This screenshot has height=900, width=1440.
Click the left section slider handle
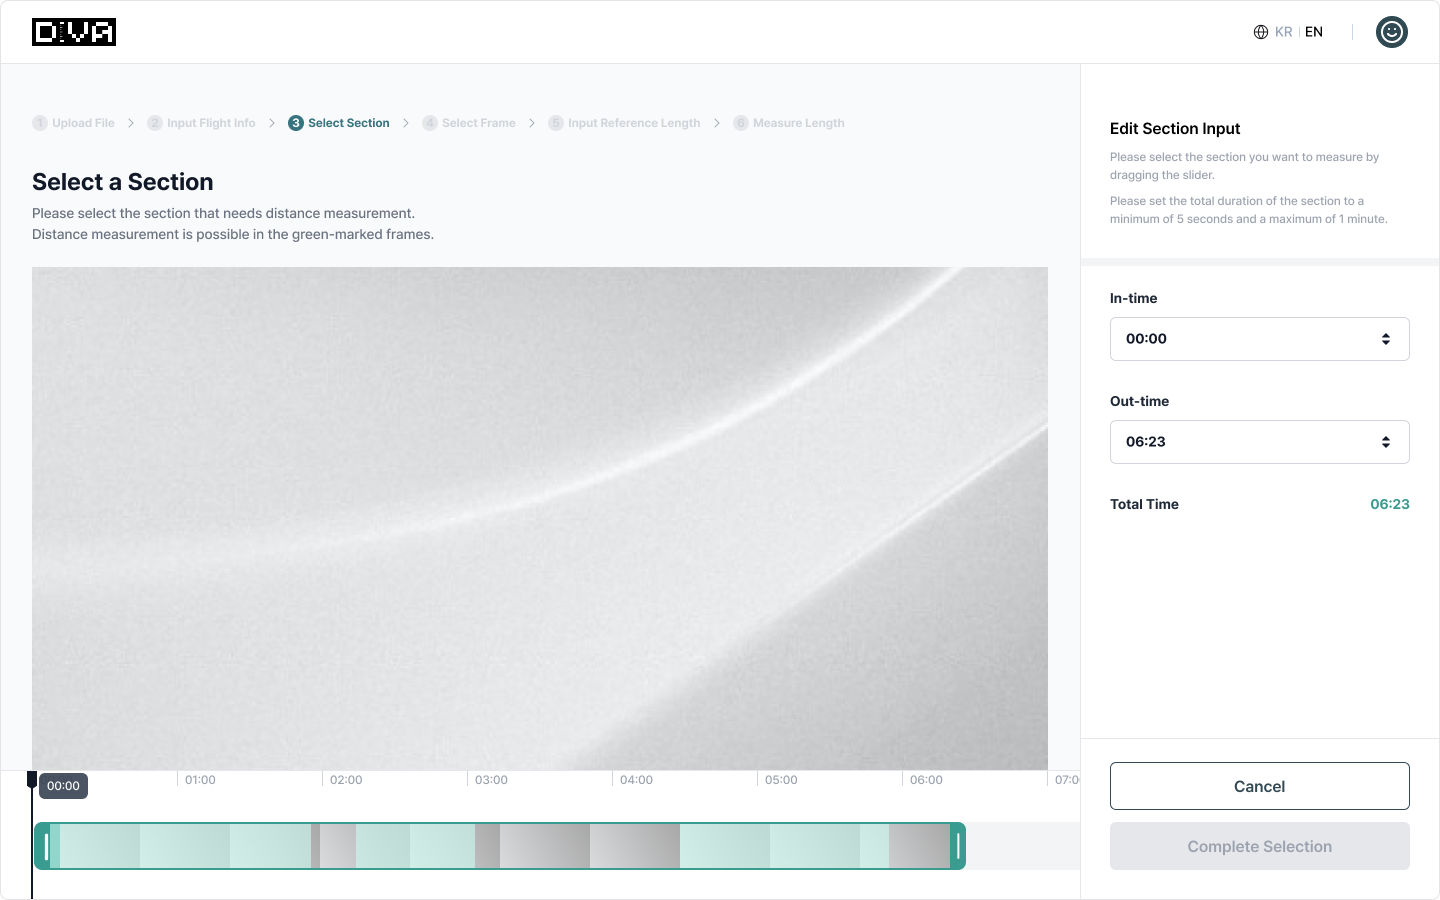coord(46,846)
